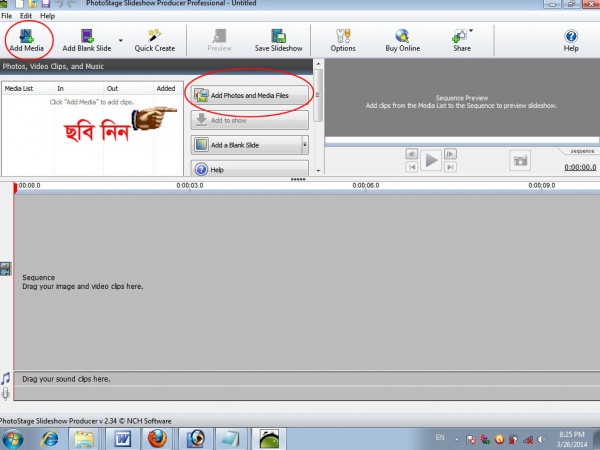Click the 0:00:06.0 timeline ruler mark

click(366, 186)
